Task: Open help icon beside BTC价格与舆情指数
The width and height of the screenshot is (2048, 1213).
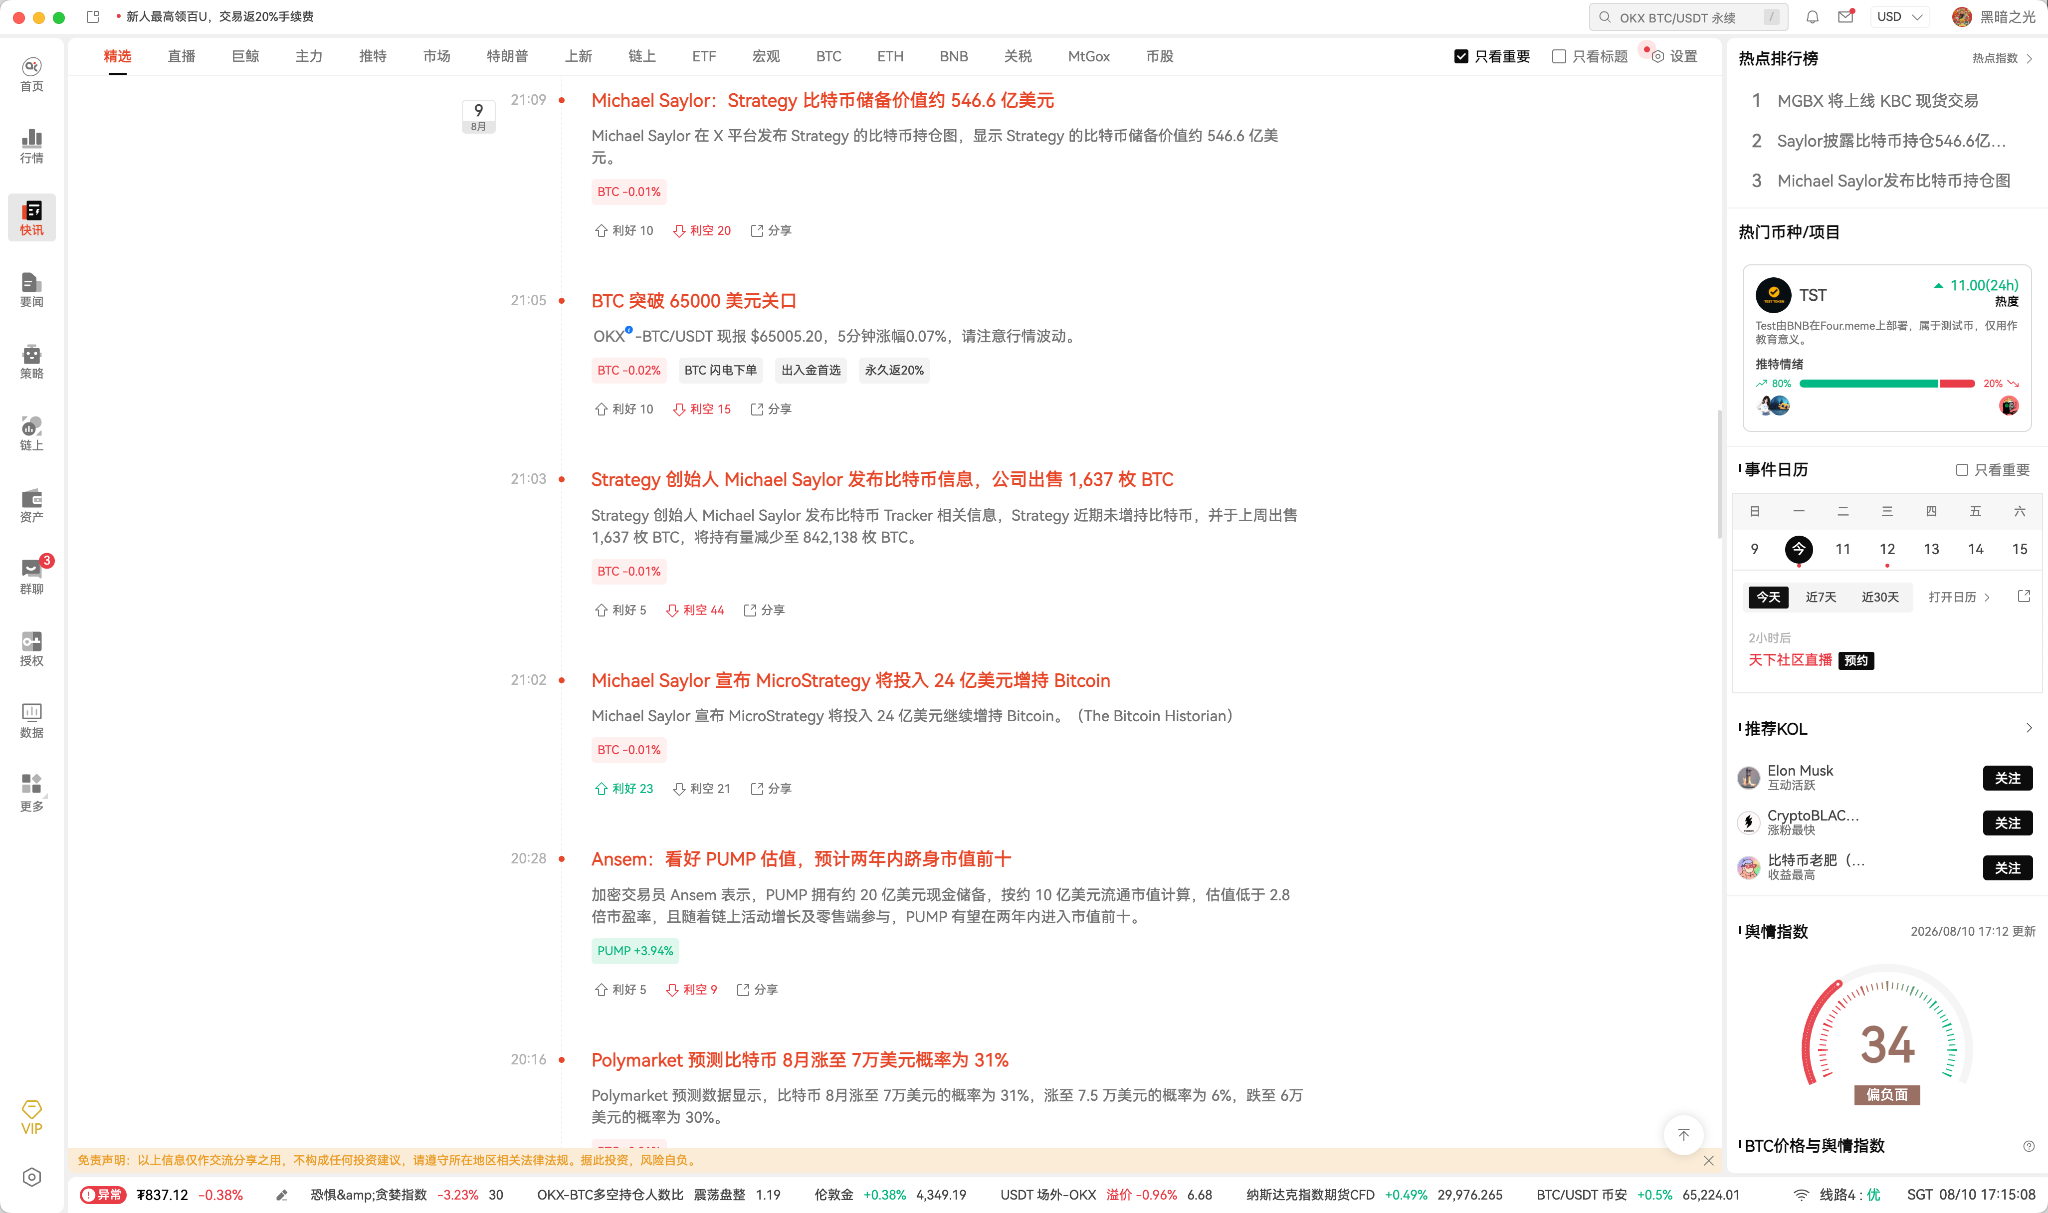Action: (2029, 1147)
